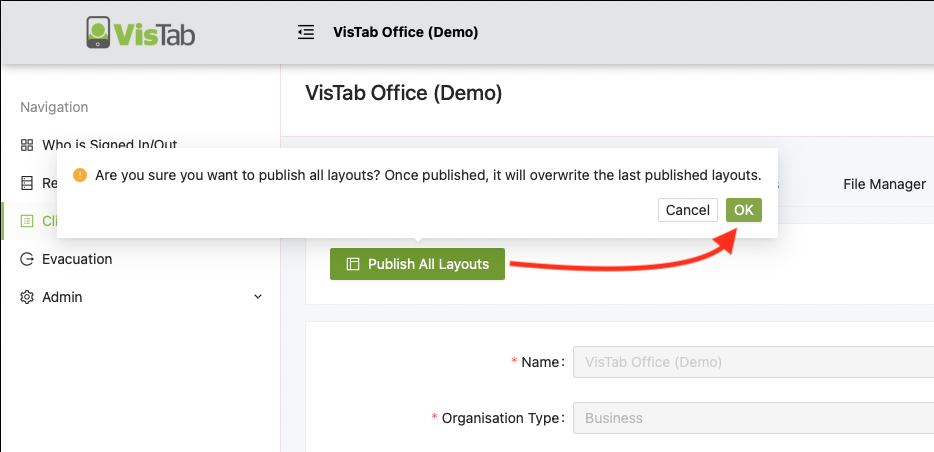Click the Who is Signed In/Out grid icon
This screenshot has width=934, height=452.
coord(27,145)
